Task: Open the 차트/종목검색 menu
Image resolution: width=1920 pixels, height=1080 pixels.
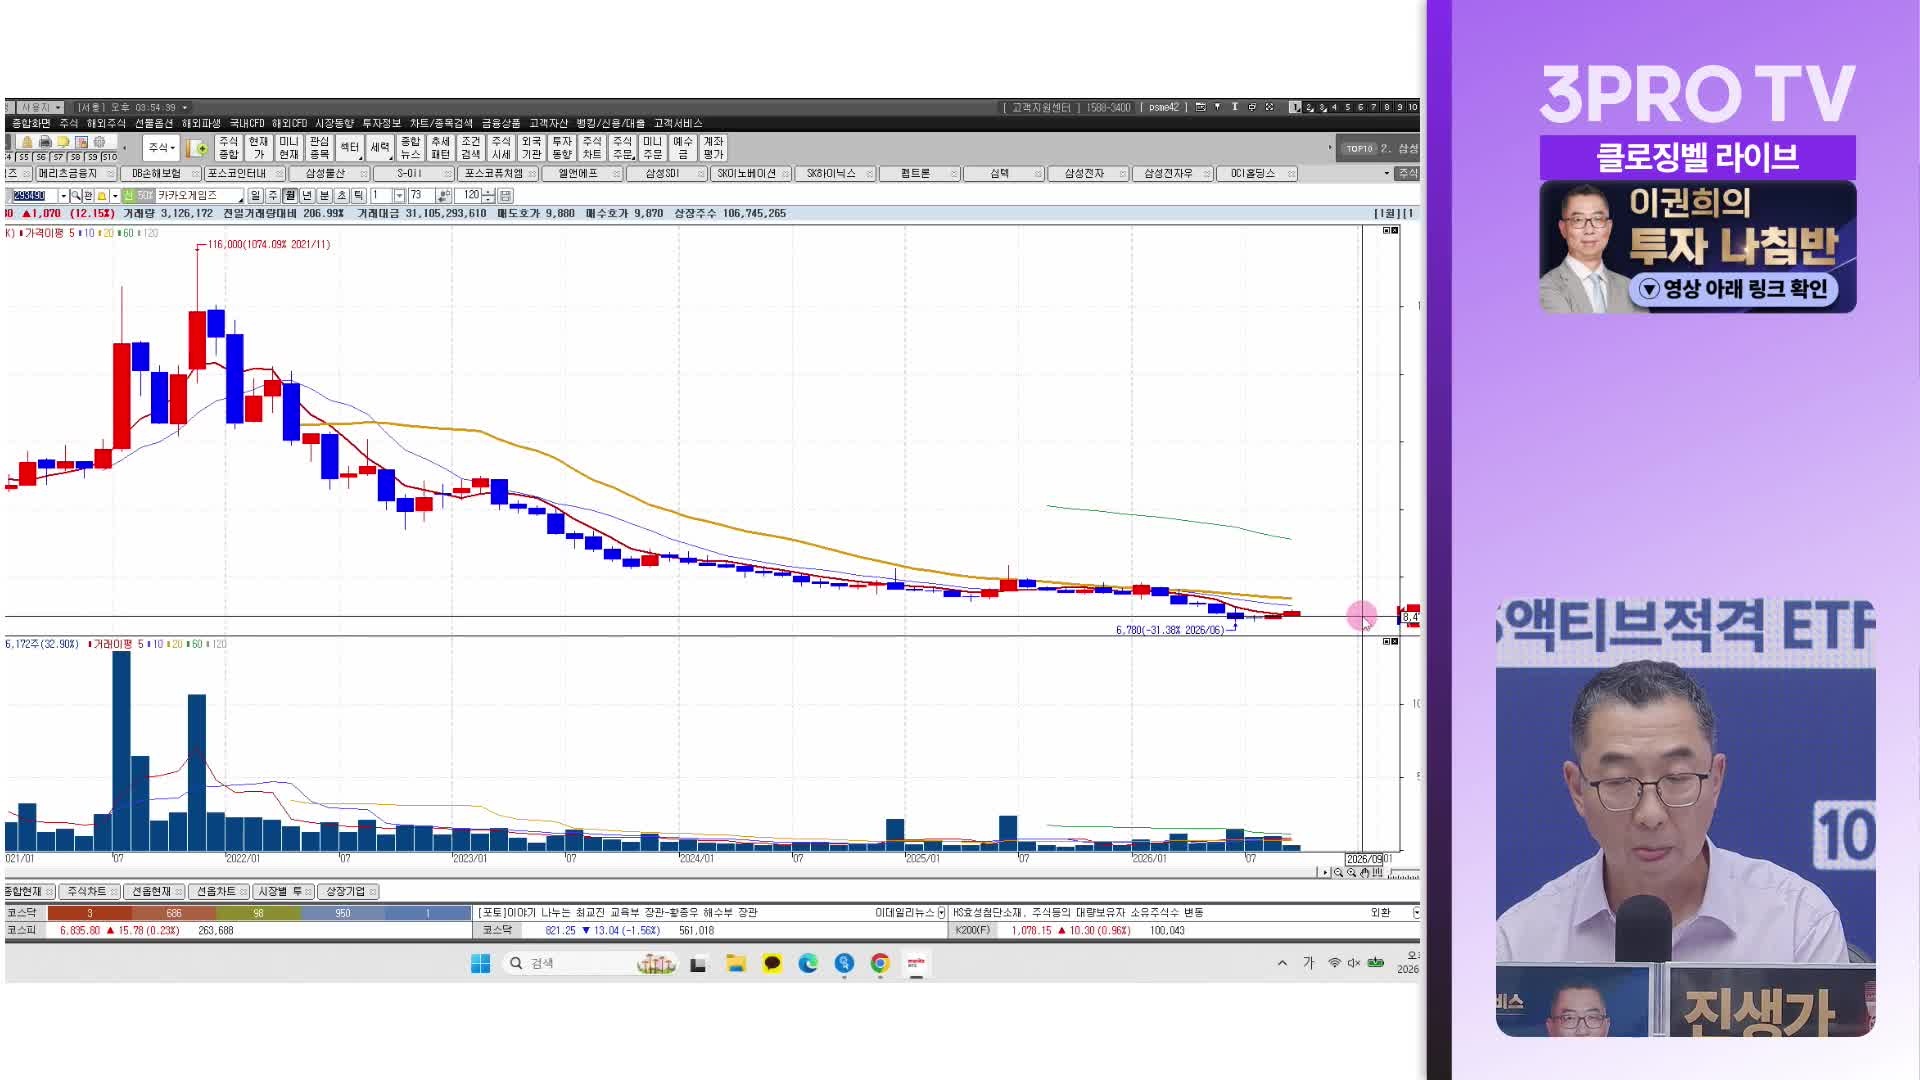Action: 441,124
